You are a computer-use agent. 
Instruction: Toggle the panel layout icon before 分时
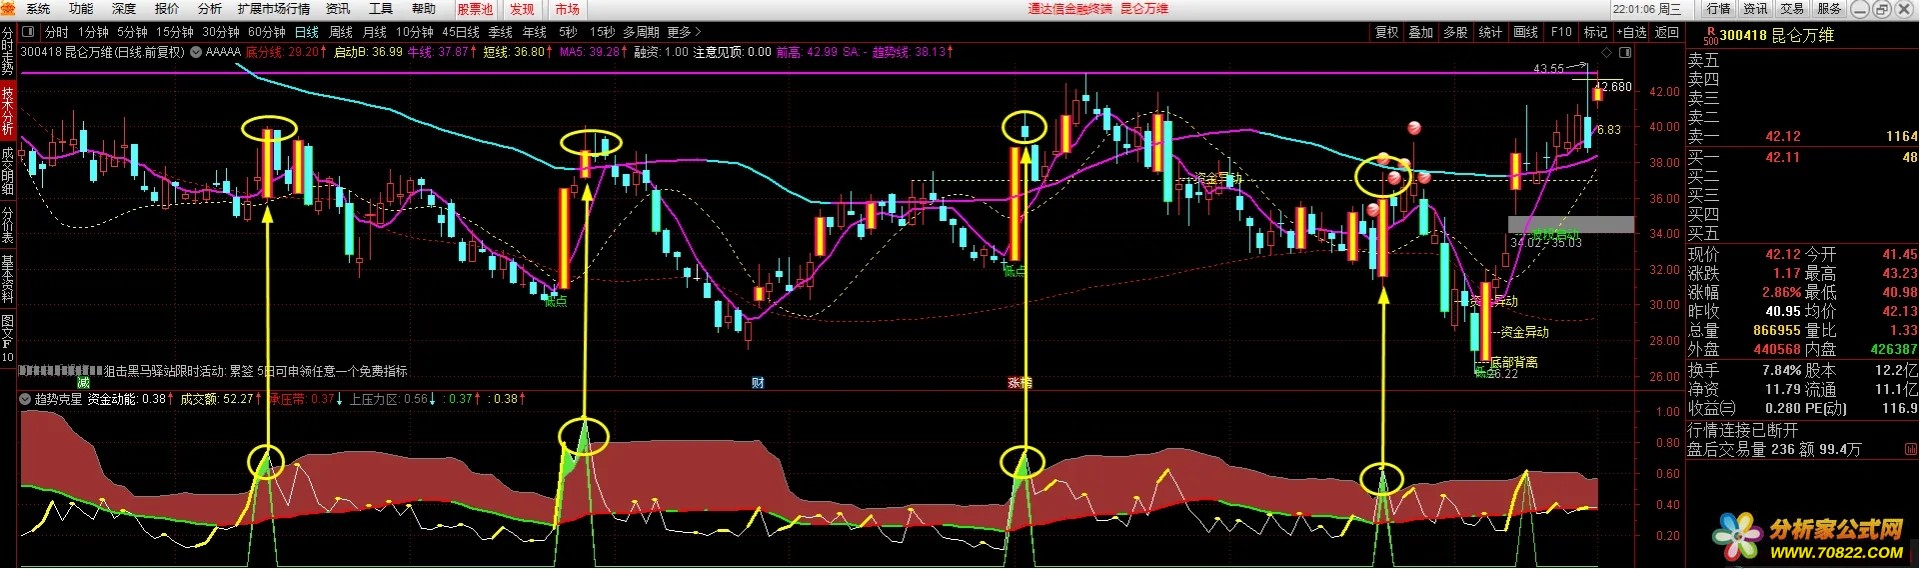click(x=28, y=32)
